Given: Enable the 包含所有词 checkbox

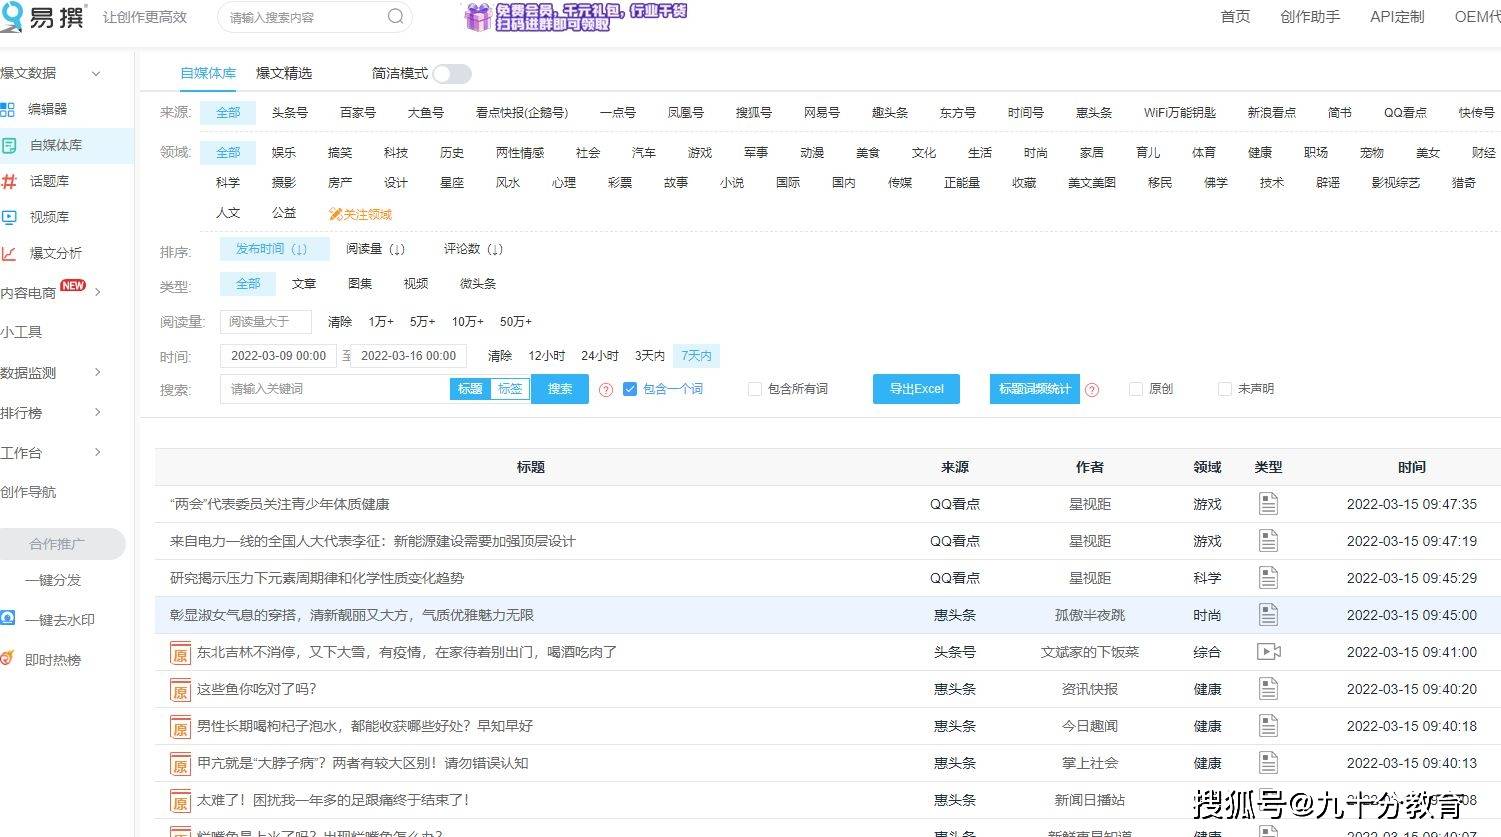Looking at the screenshot, I should (755, 389).
